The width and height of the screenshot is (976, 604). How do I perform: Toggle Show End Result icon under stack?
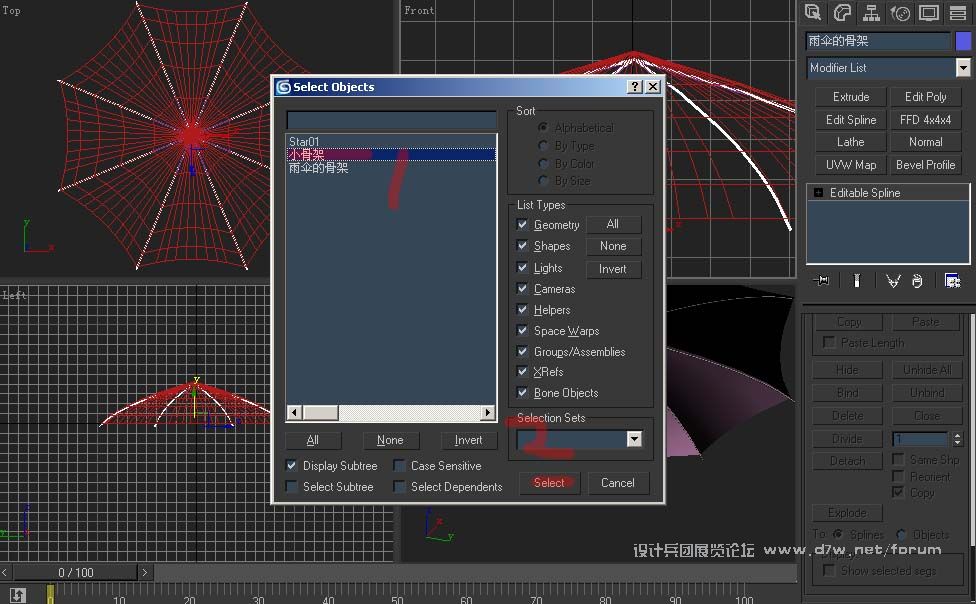click(x=856, y=281)
